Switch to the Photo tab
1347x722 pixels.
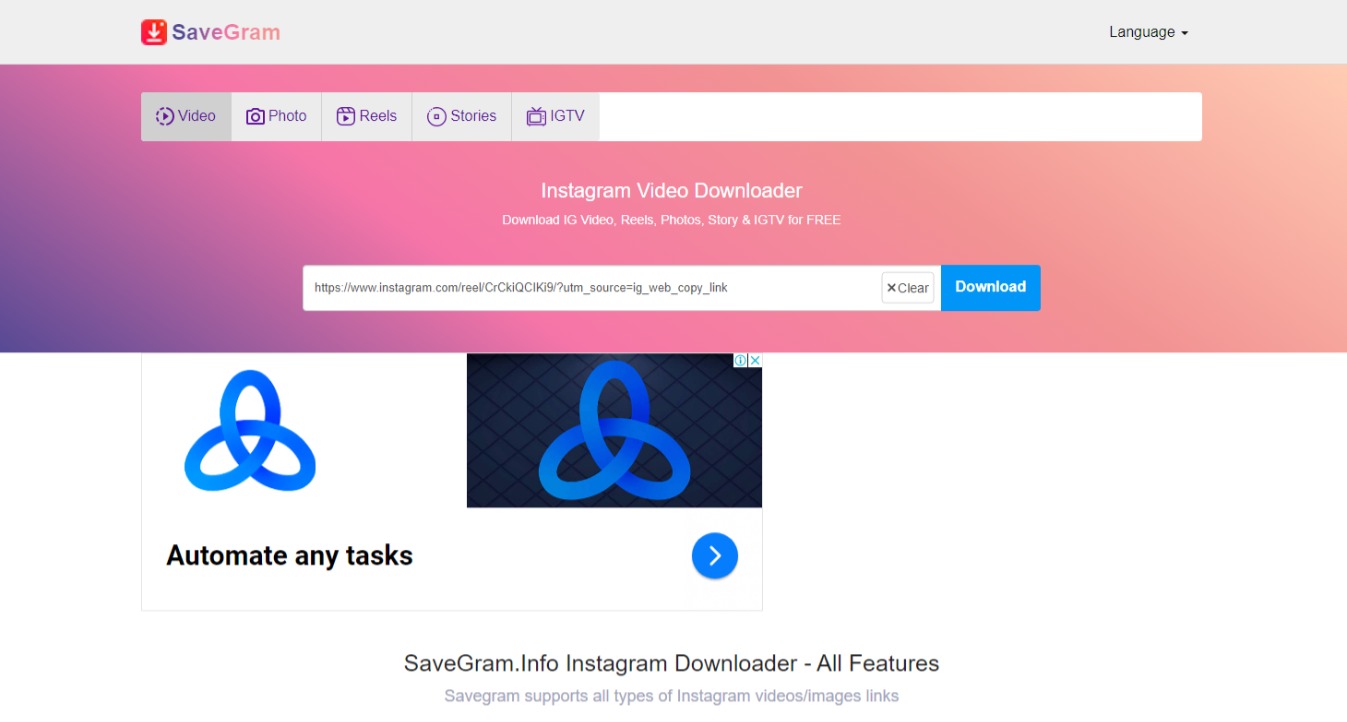tap(277, 116)
